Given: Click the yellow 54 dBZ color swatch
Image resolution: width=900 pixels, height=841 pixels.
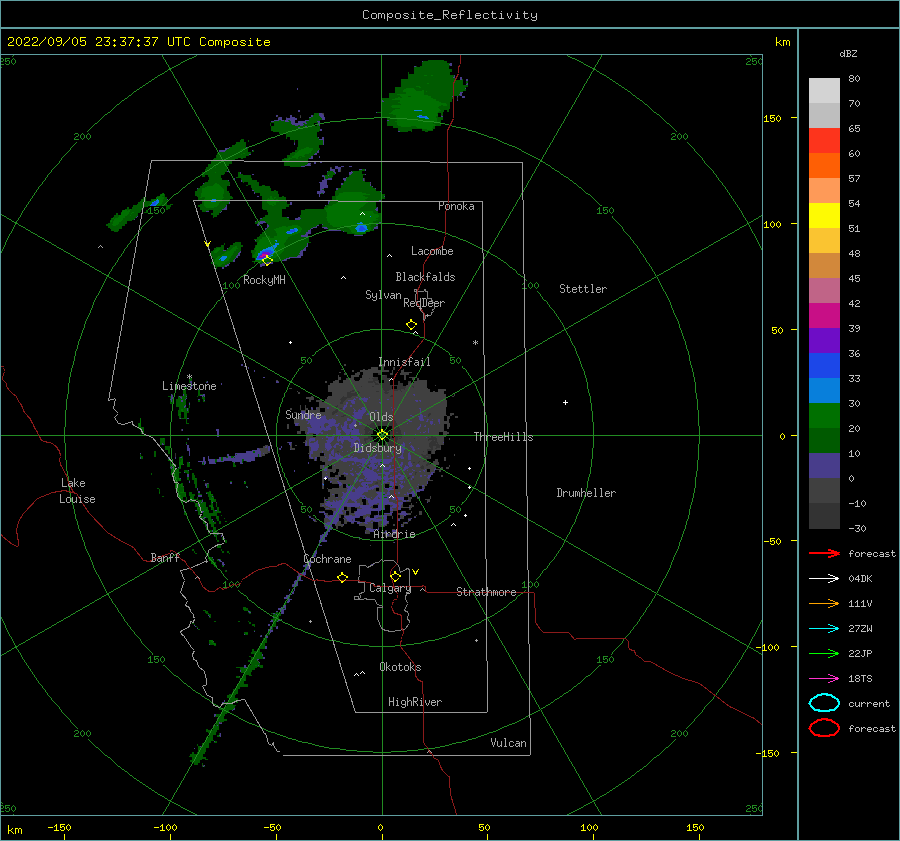Looking at the screenshot, I should [x=824, y=215].
